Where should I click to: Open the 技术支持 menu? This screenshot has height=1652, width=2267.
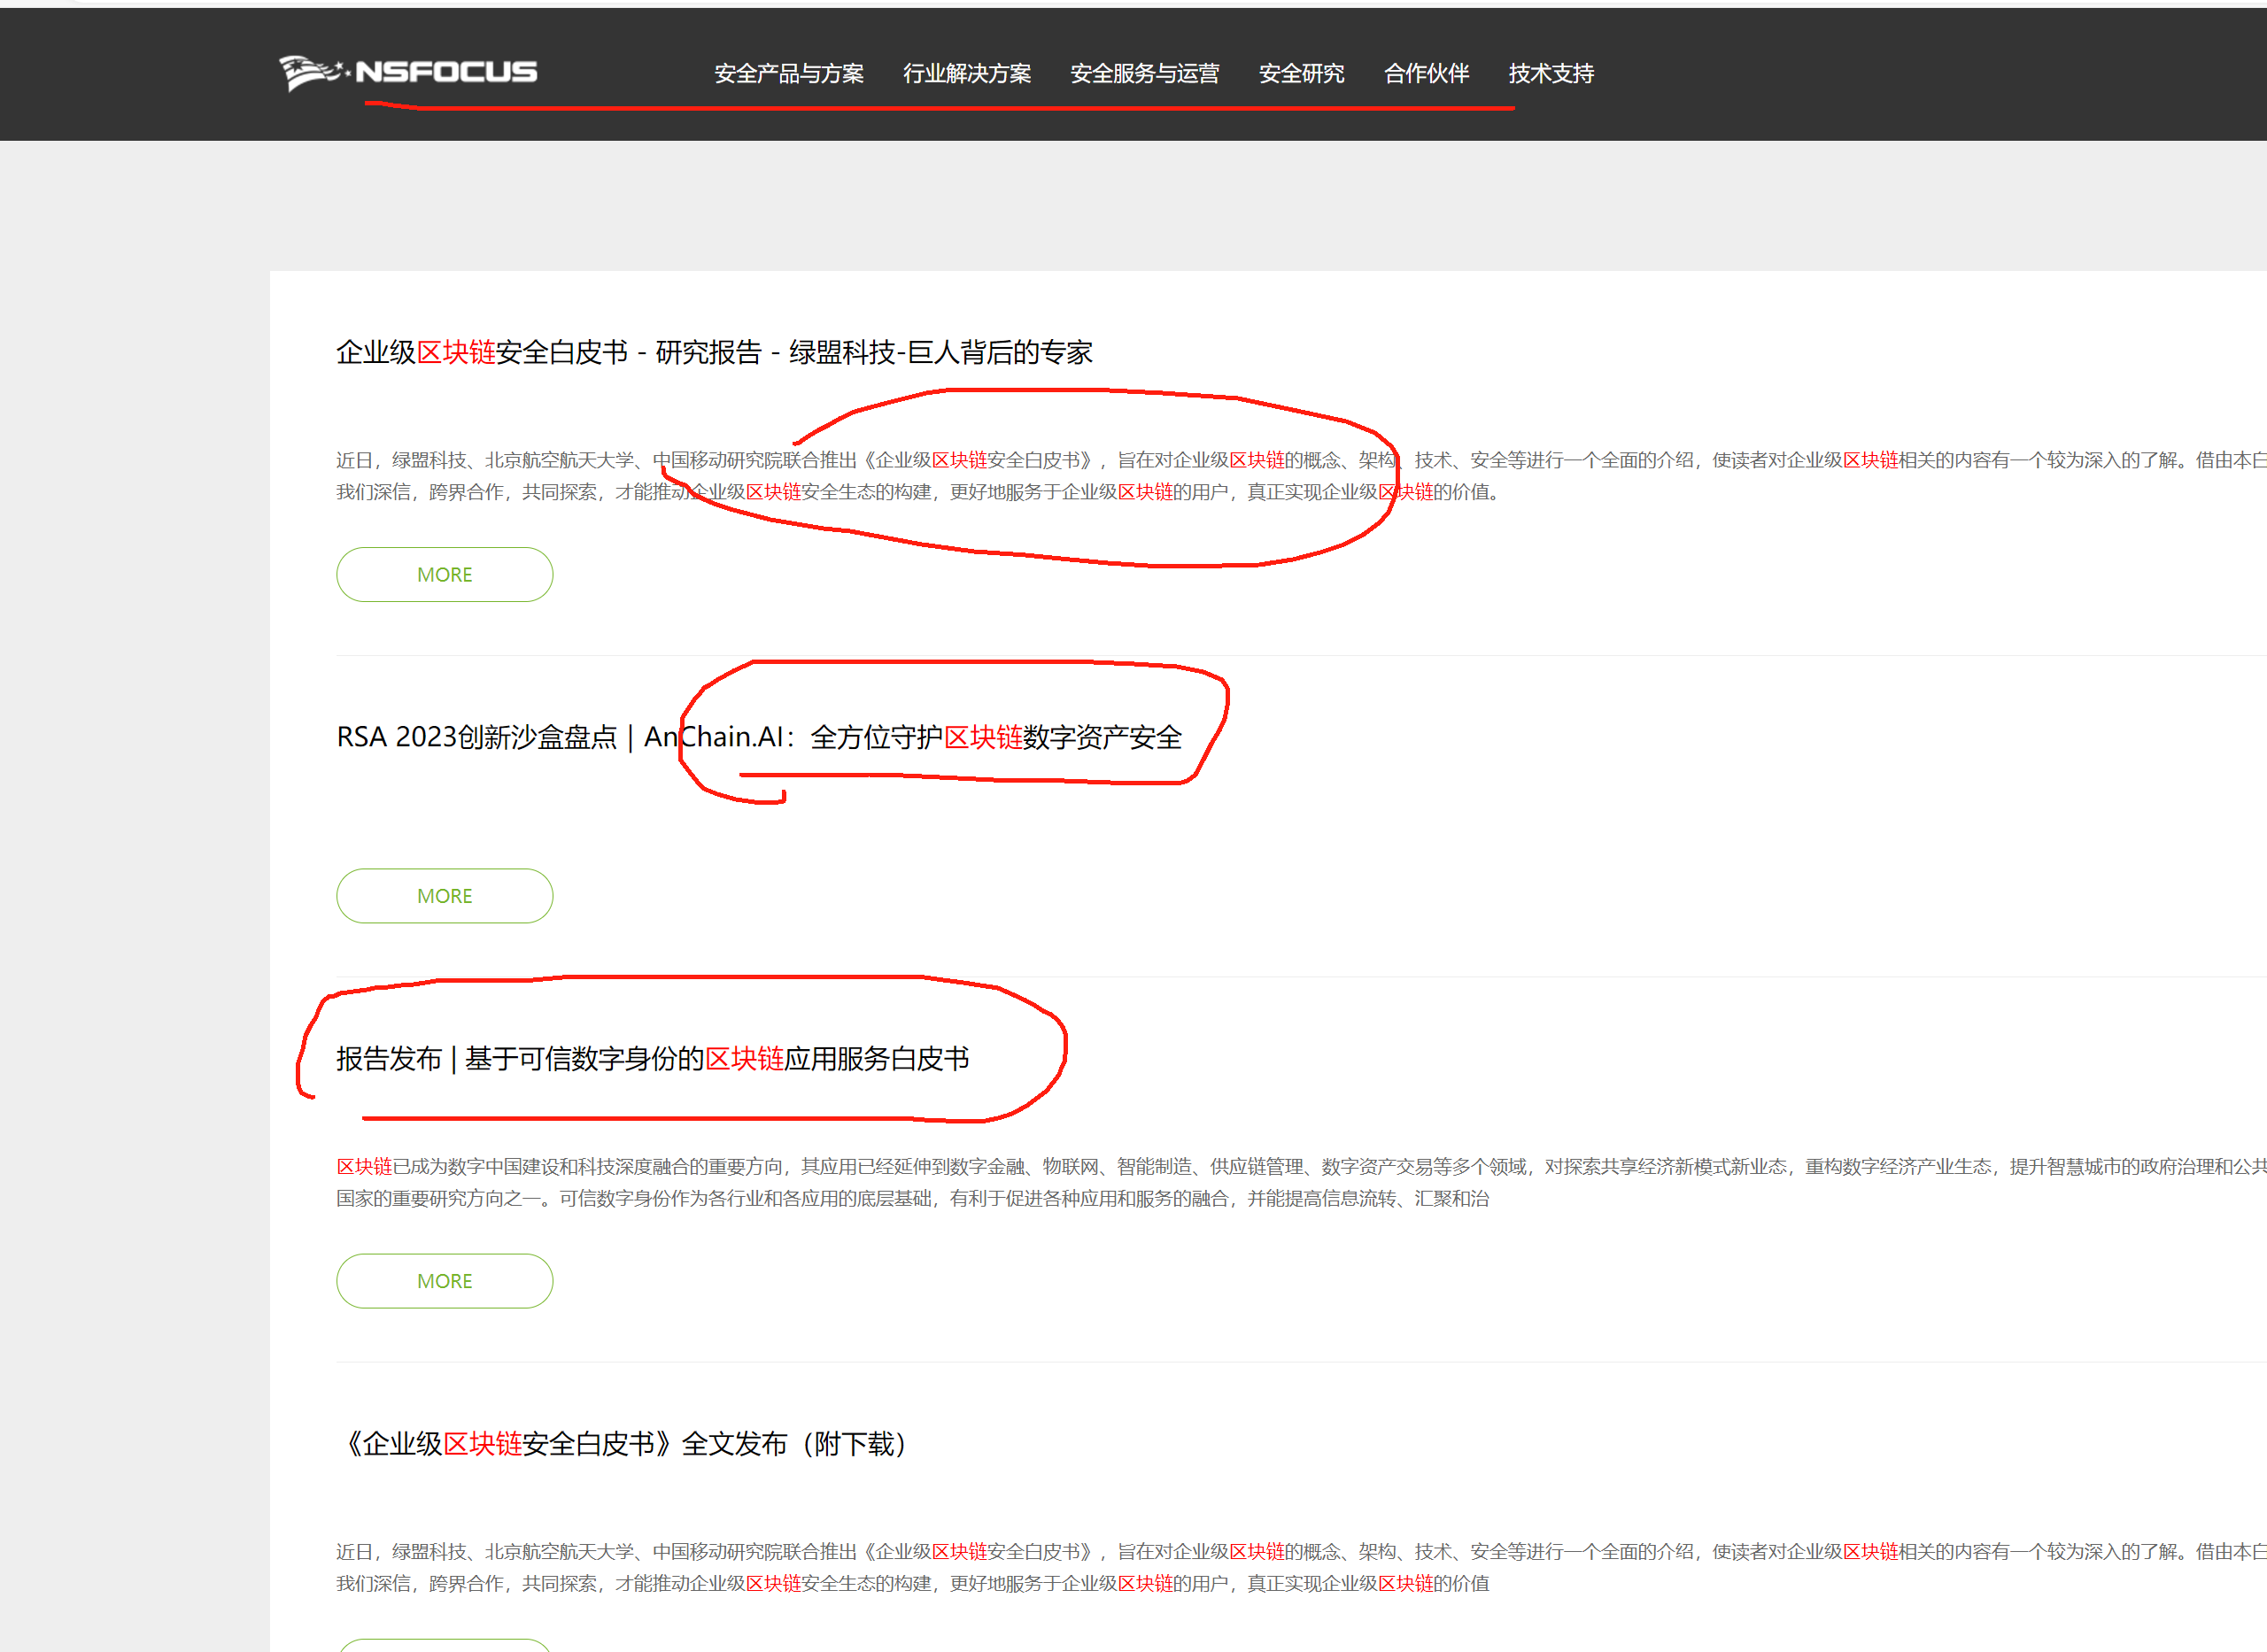1551,74
